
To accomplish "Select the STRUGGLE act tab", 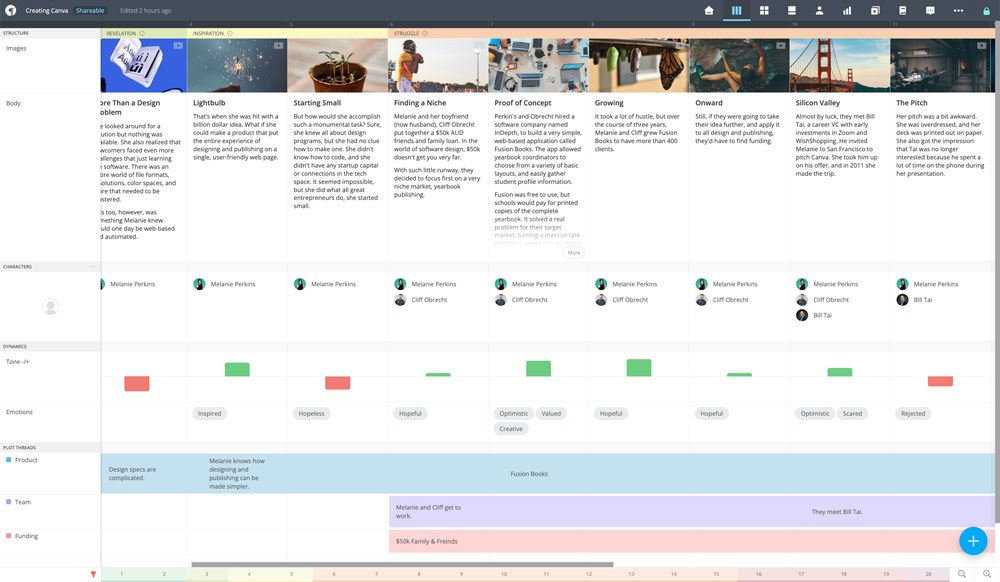I will (x=691, y=33).
